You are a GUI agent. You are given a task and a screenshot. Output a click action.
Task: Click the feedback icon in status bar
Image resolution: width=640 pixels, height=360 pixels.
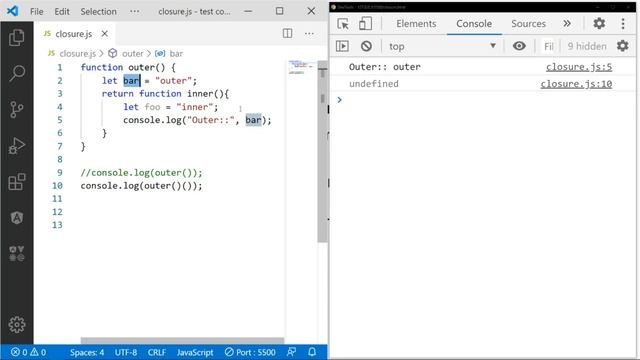[x=291, y=352]
